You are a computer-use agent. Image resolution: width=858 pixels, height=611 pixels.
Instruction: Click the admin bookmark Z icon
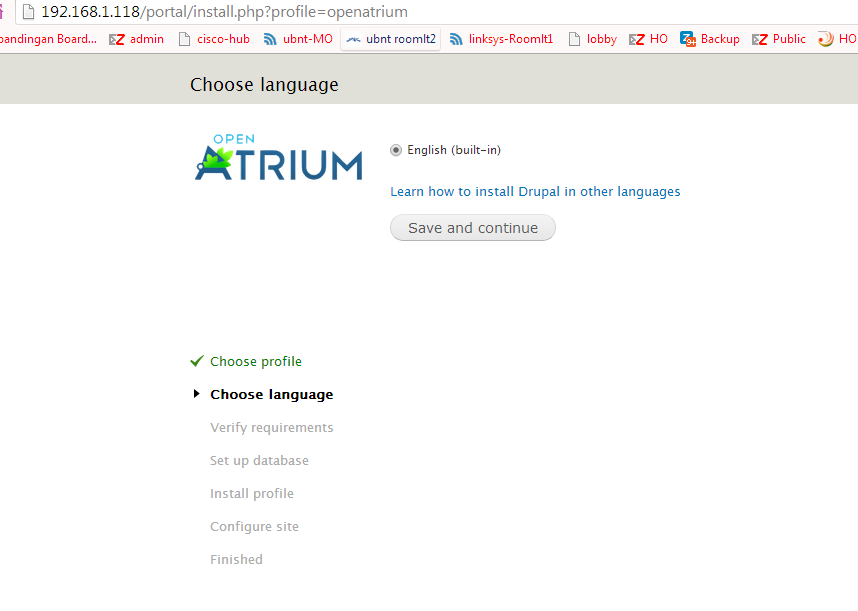(x=117, y=39)
